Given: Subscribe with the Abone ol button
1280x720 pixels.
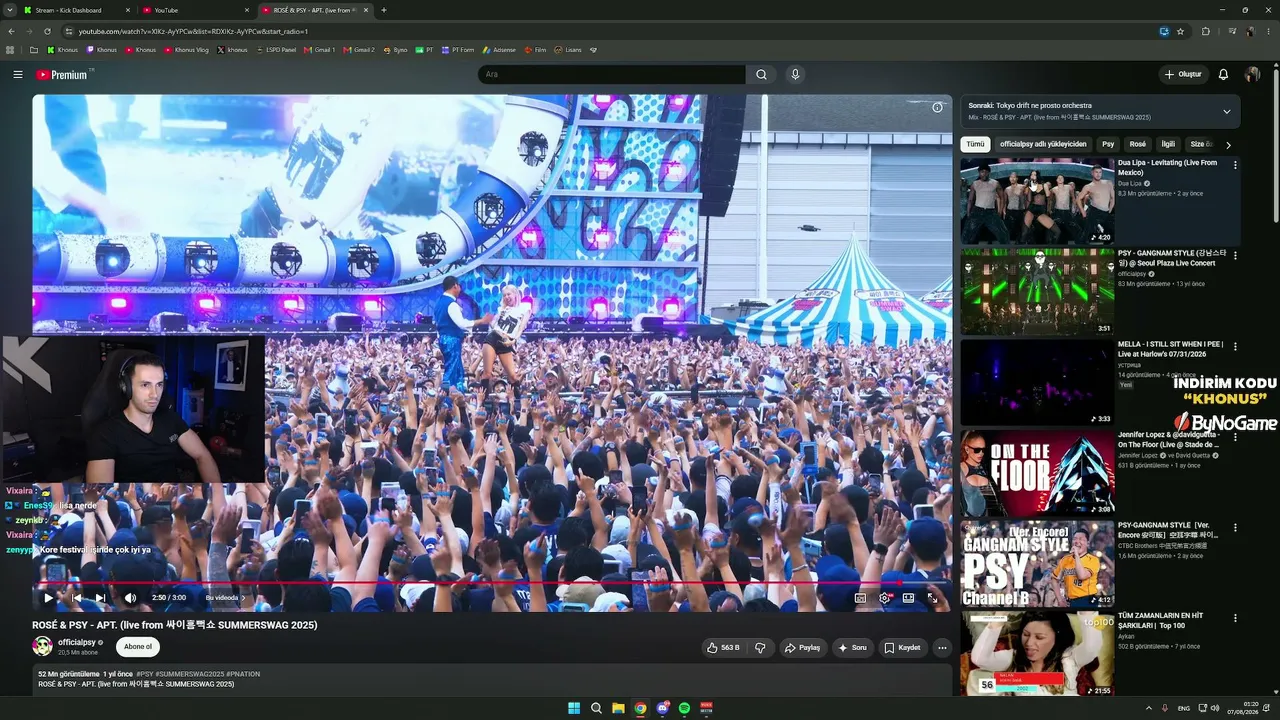Looking at the screenshot, I should (x=138, y=647).
